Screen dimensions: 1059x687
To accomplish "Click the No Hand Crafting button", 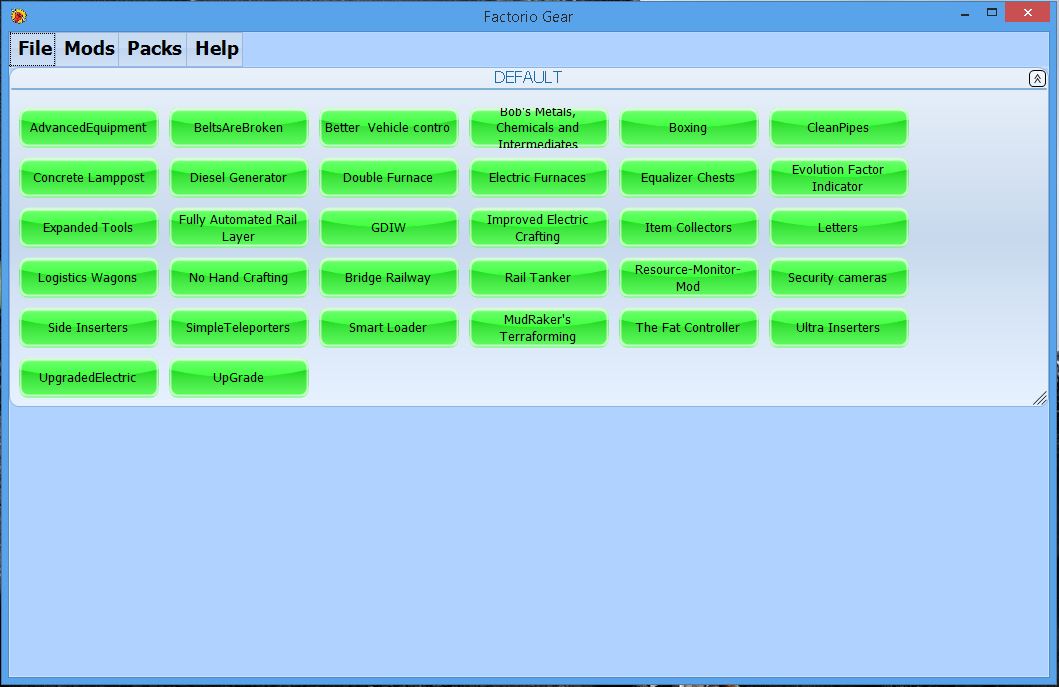I will (x=238, y=278).
